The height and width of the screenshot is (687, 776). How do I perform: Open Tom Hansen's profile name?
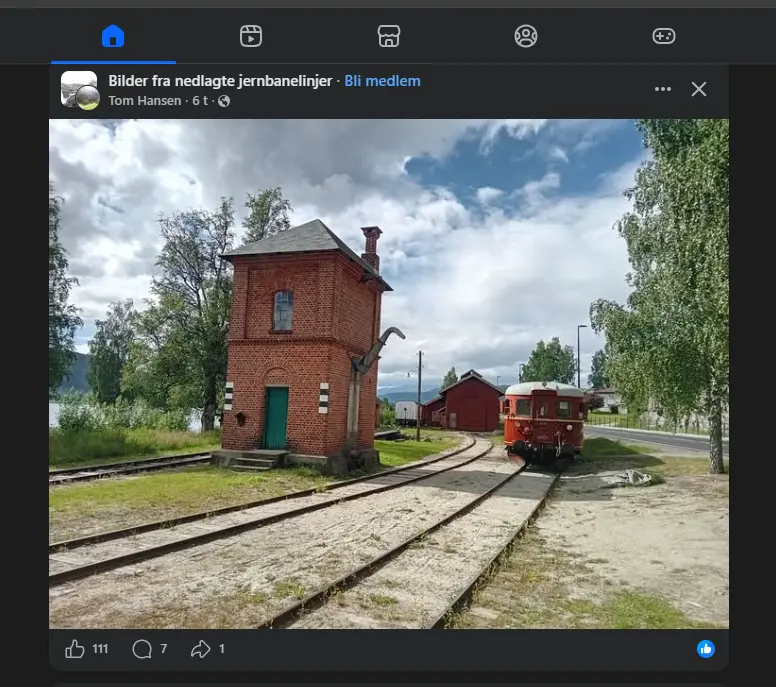click(x=145, y=101)
